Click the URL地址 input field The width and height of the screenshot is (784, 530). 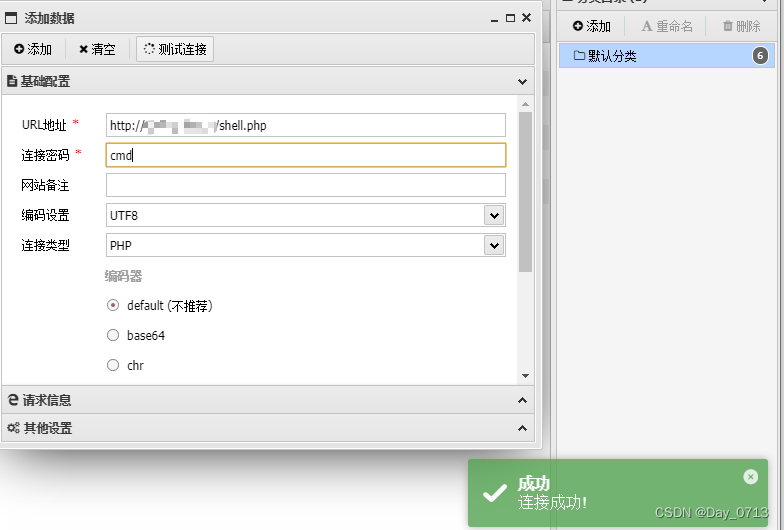(306, 125)
